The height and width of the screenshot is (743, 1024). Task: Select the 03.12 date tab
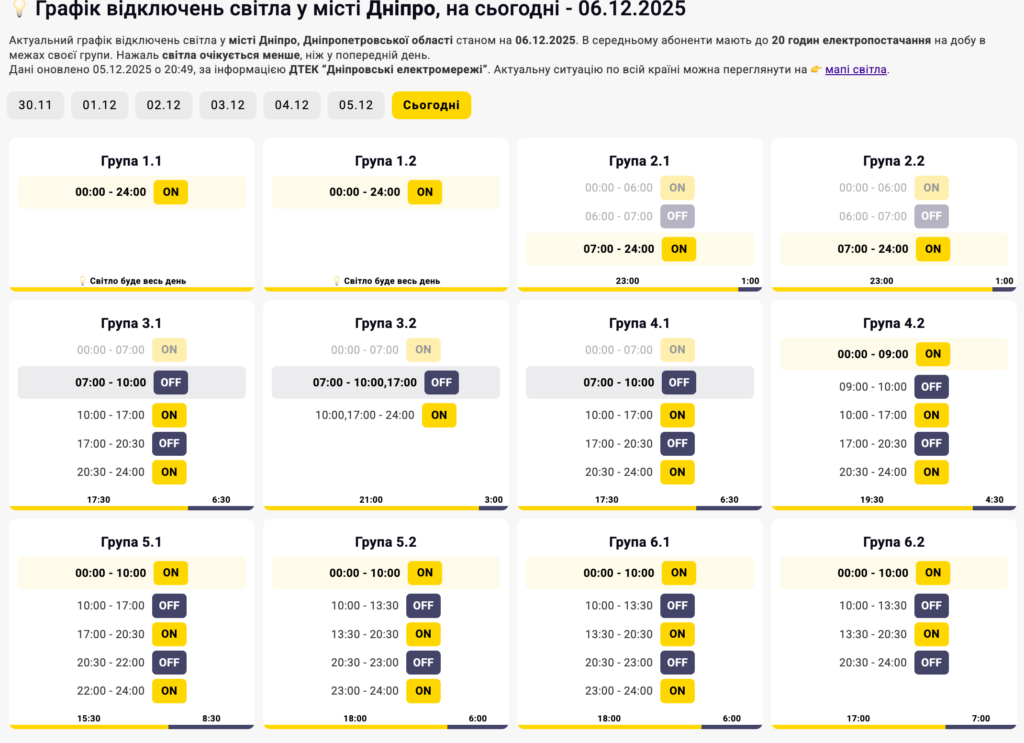pyautogui.click(x=228, y=105)
